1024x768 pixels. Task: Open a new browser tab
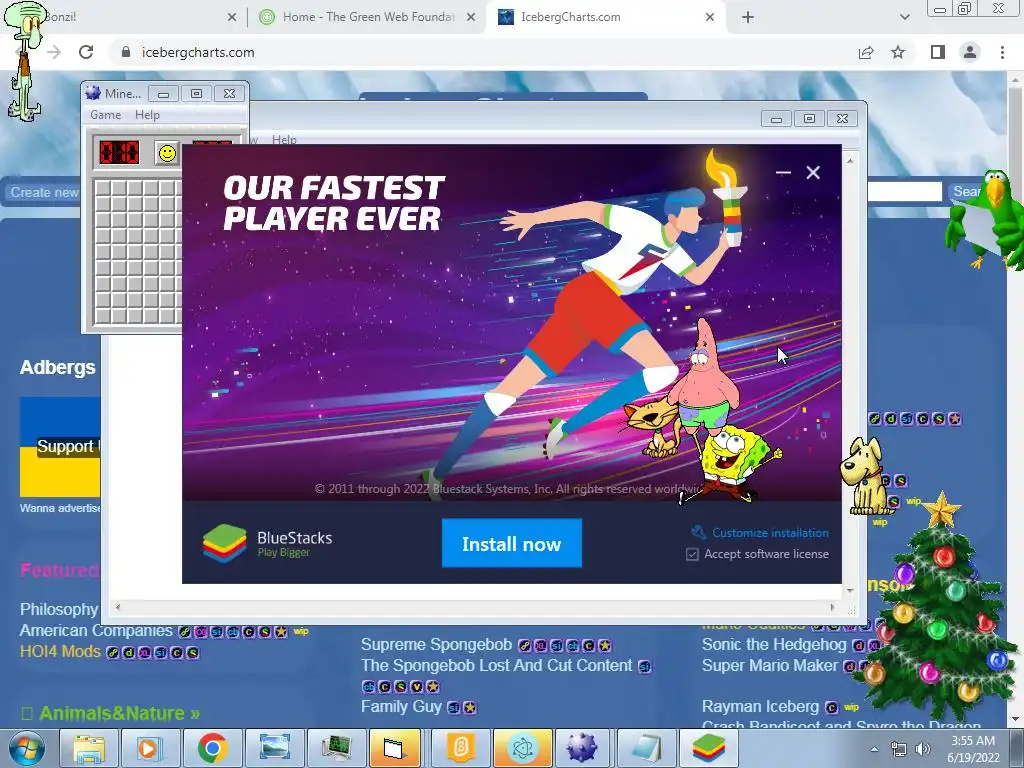748,18
